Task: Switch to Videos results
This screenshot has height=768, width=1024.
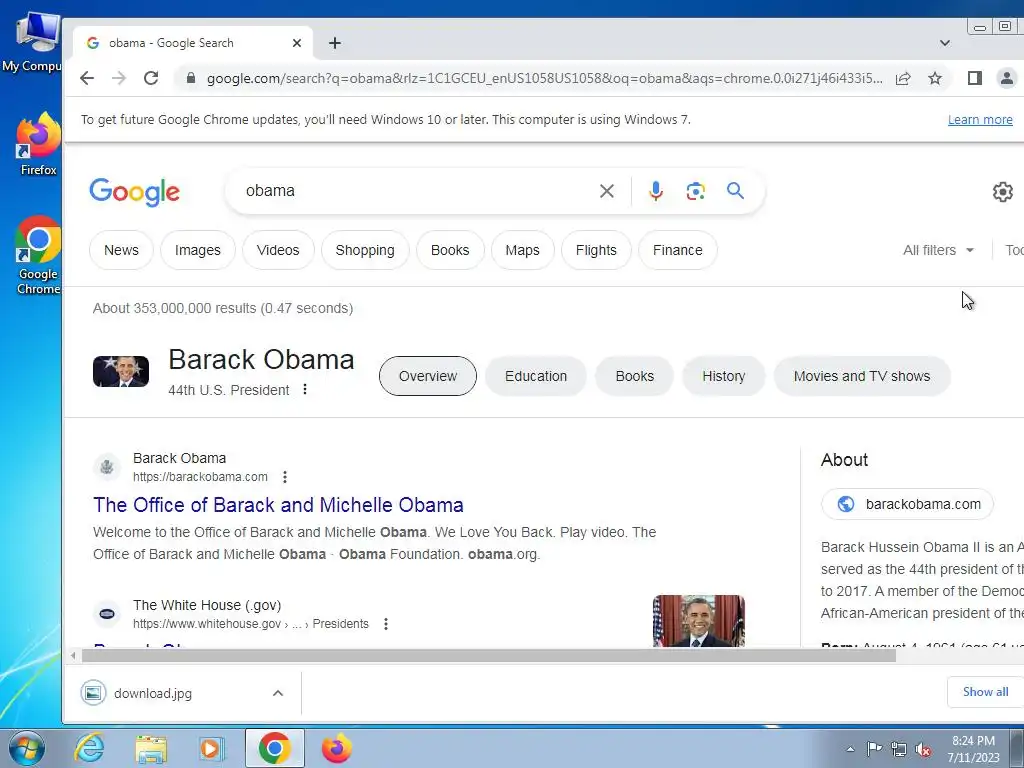Action: pos(278,250)
